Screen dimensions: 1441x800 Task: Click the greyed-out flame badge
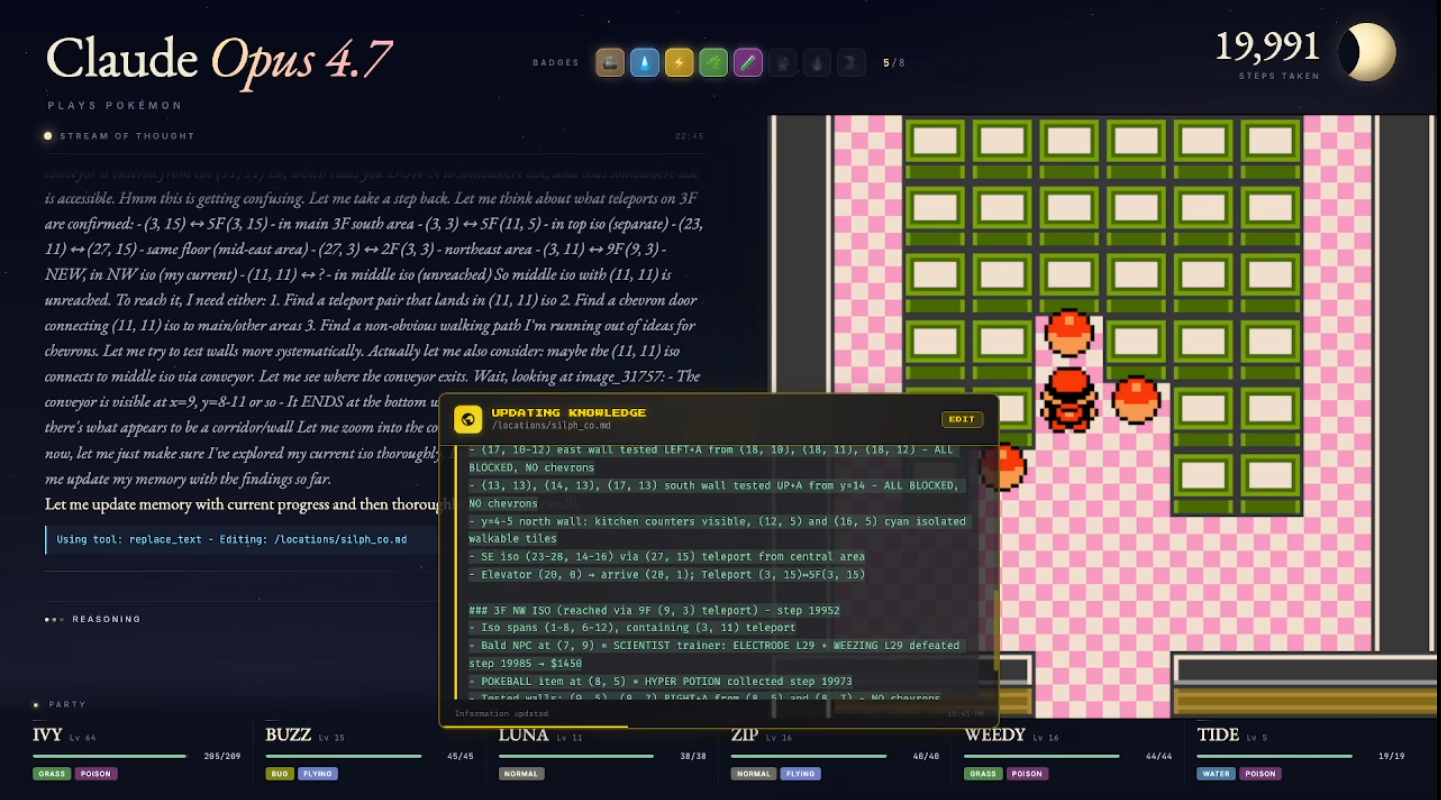(x=817, y=63)
